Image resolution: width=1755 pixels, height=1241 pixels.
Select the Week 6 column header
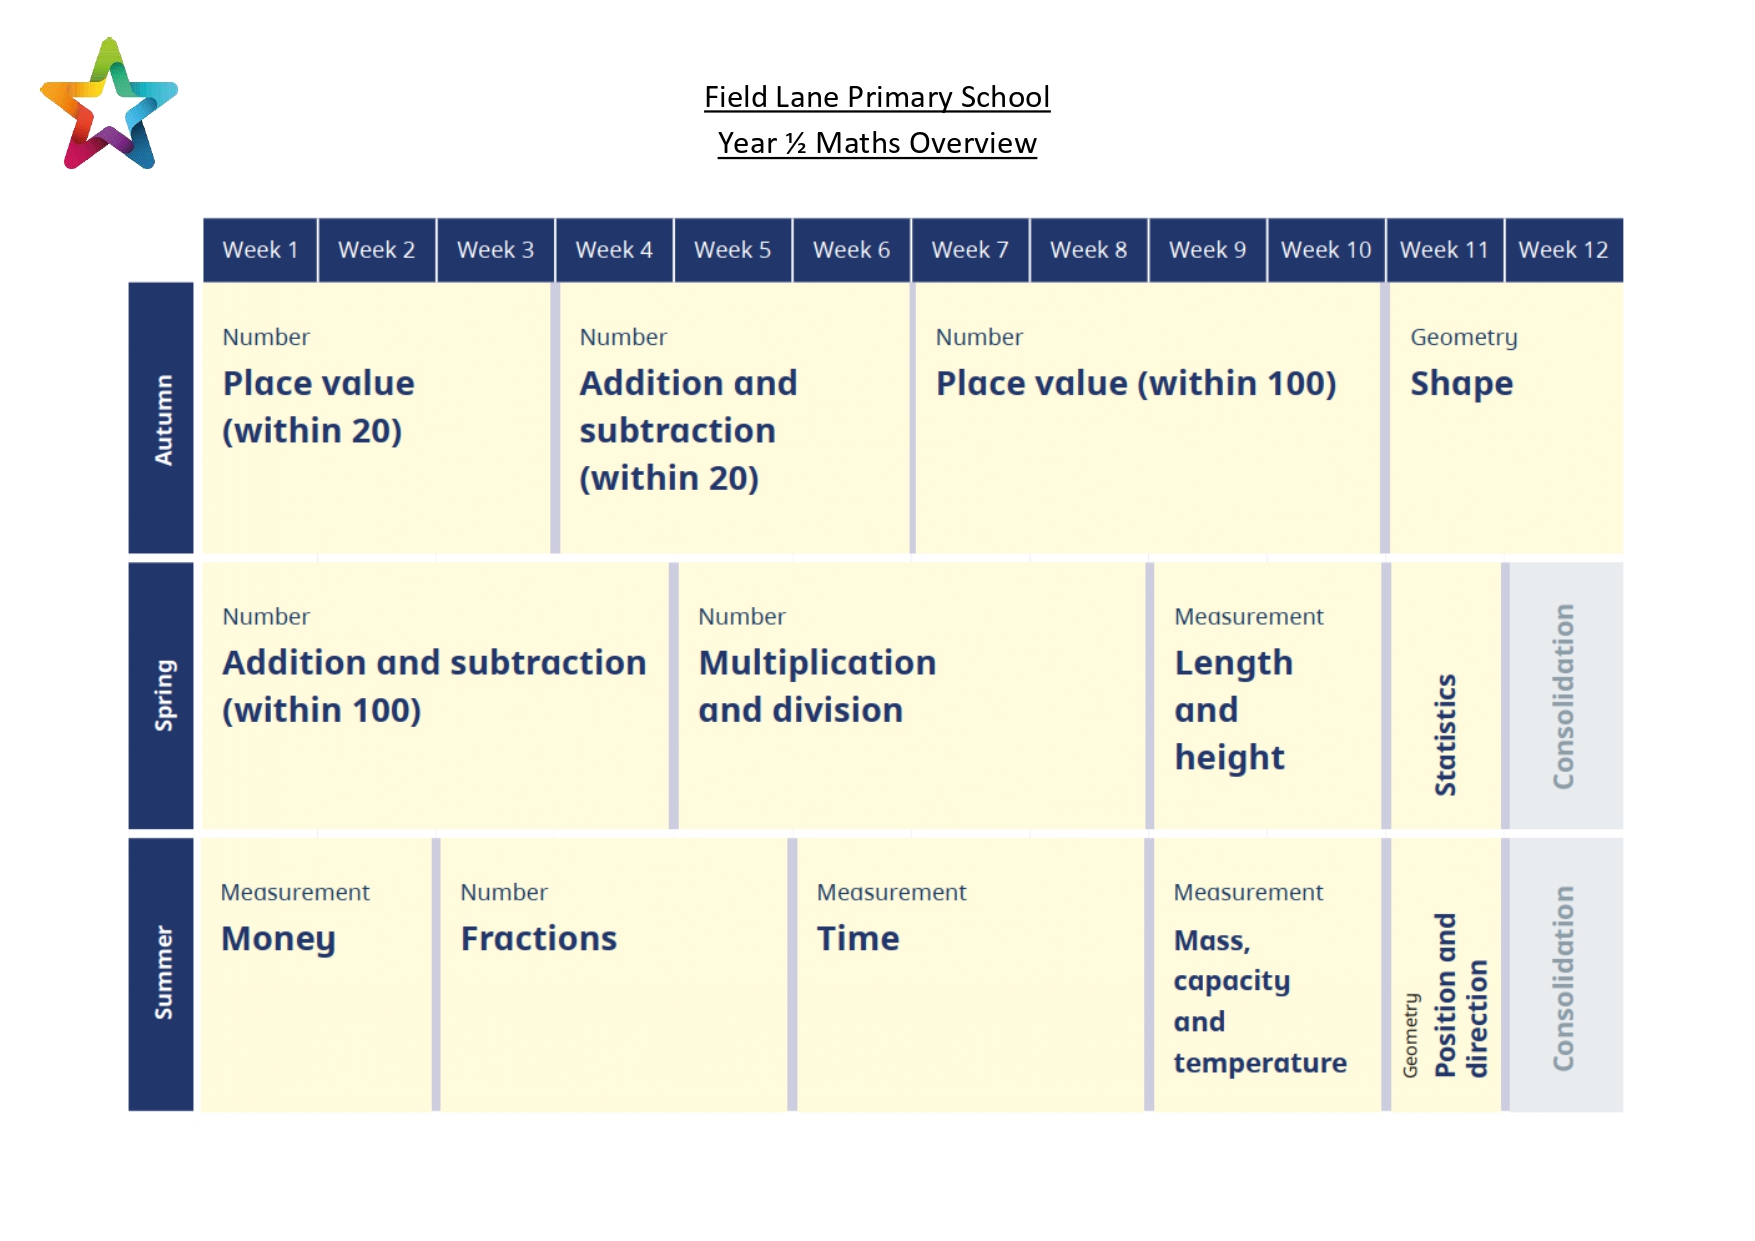(851, 250)
